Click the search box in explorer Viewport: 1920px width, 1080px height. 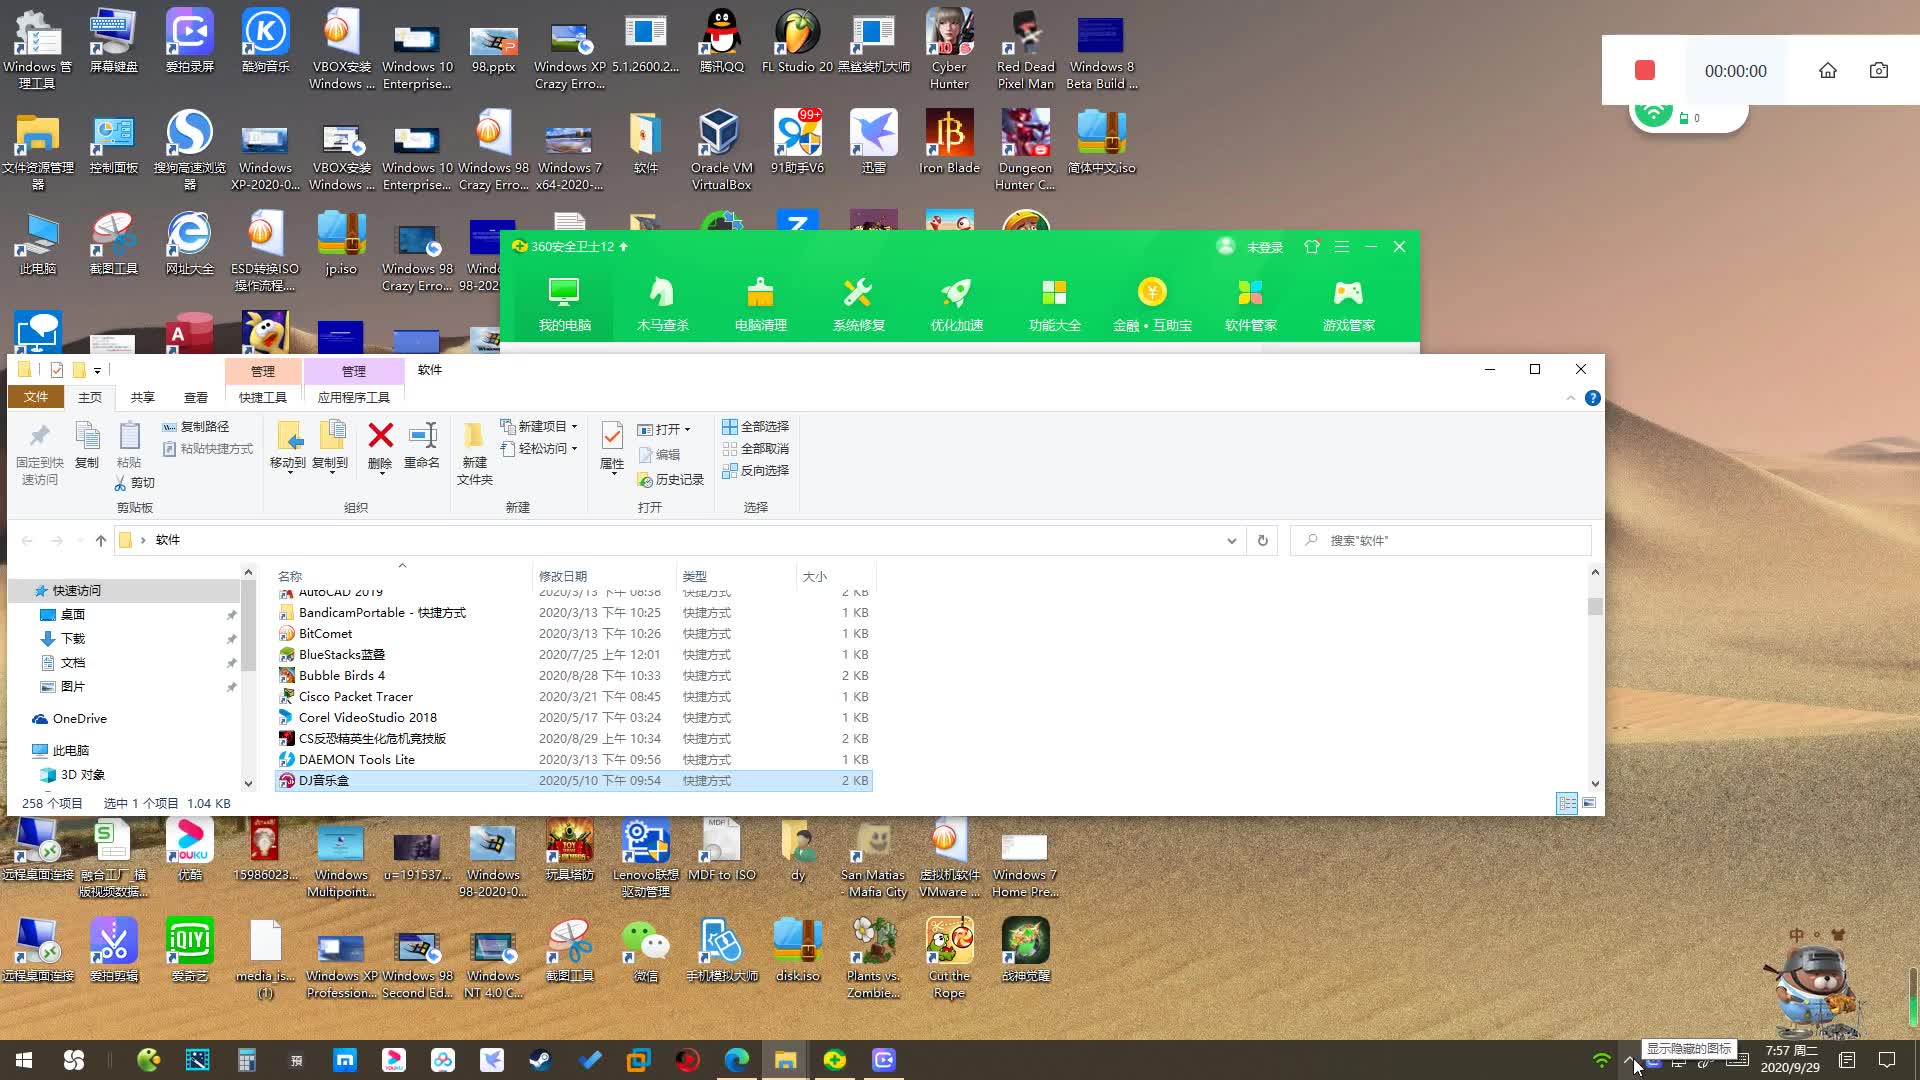click(1440, 540)
